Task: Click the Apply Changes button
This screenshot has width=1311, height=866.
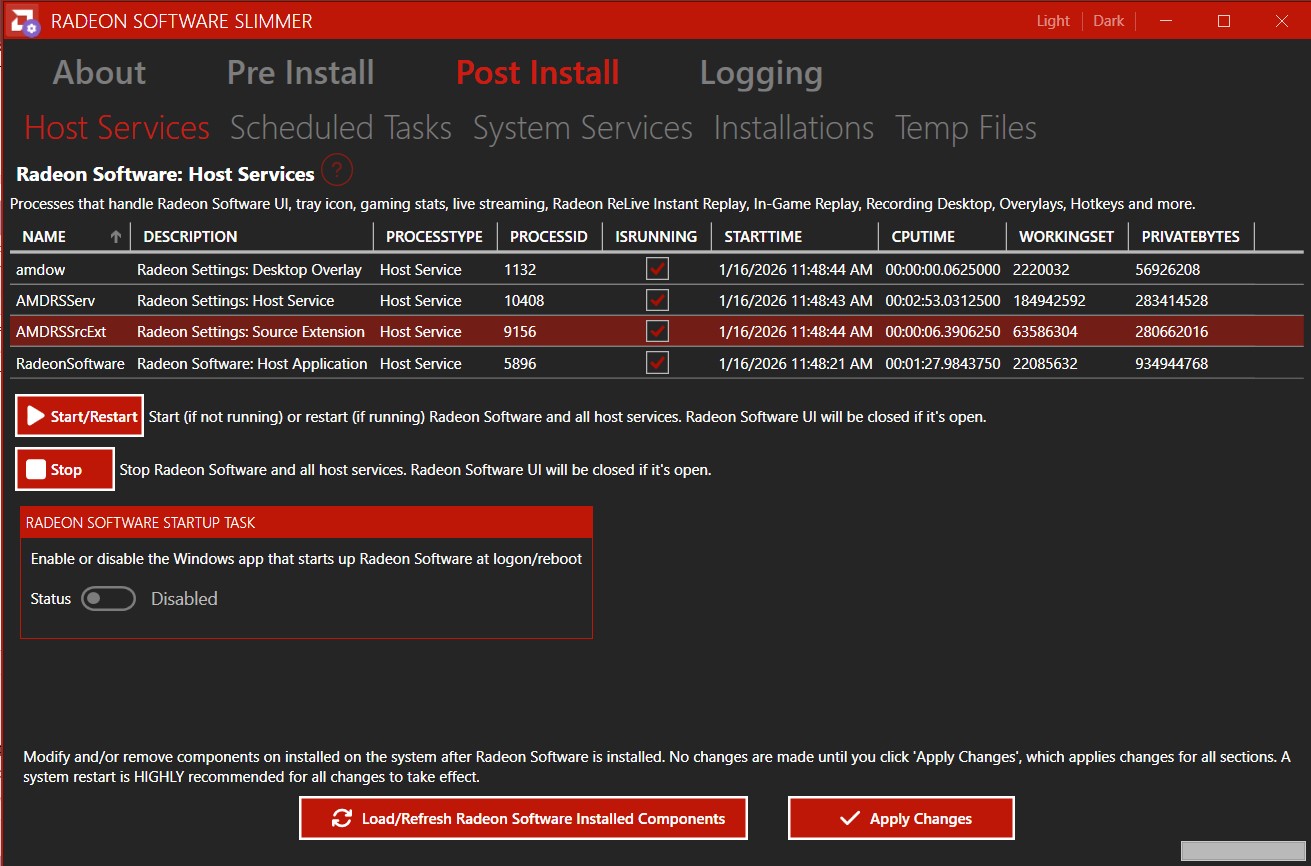Action: (901, 818)
